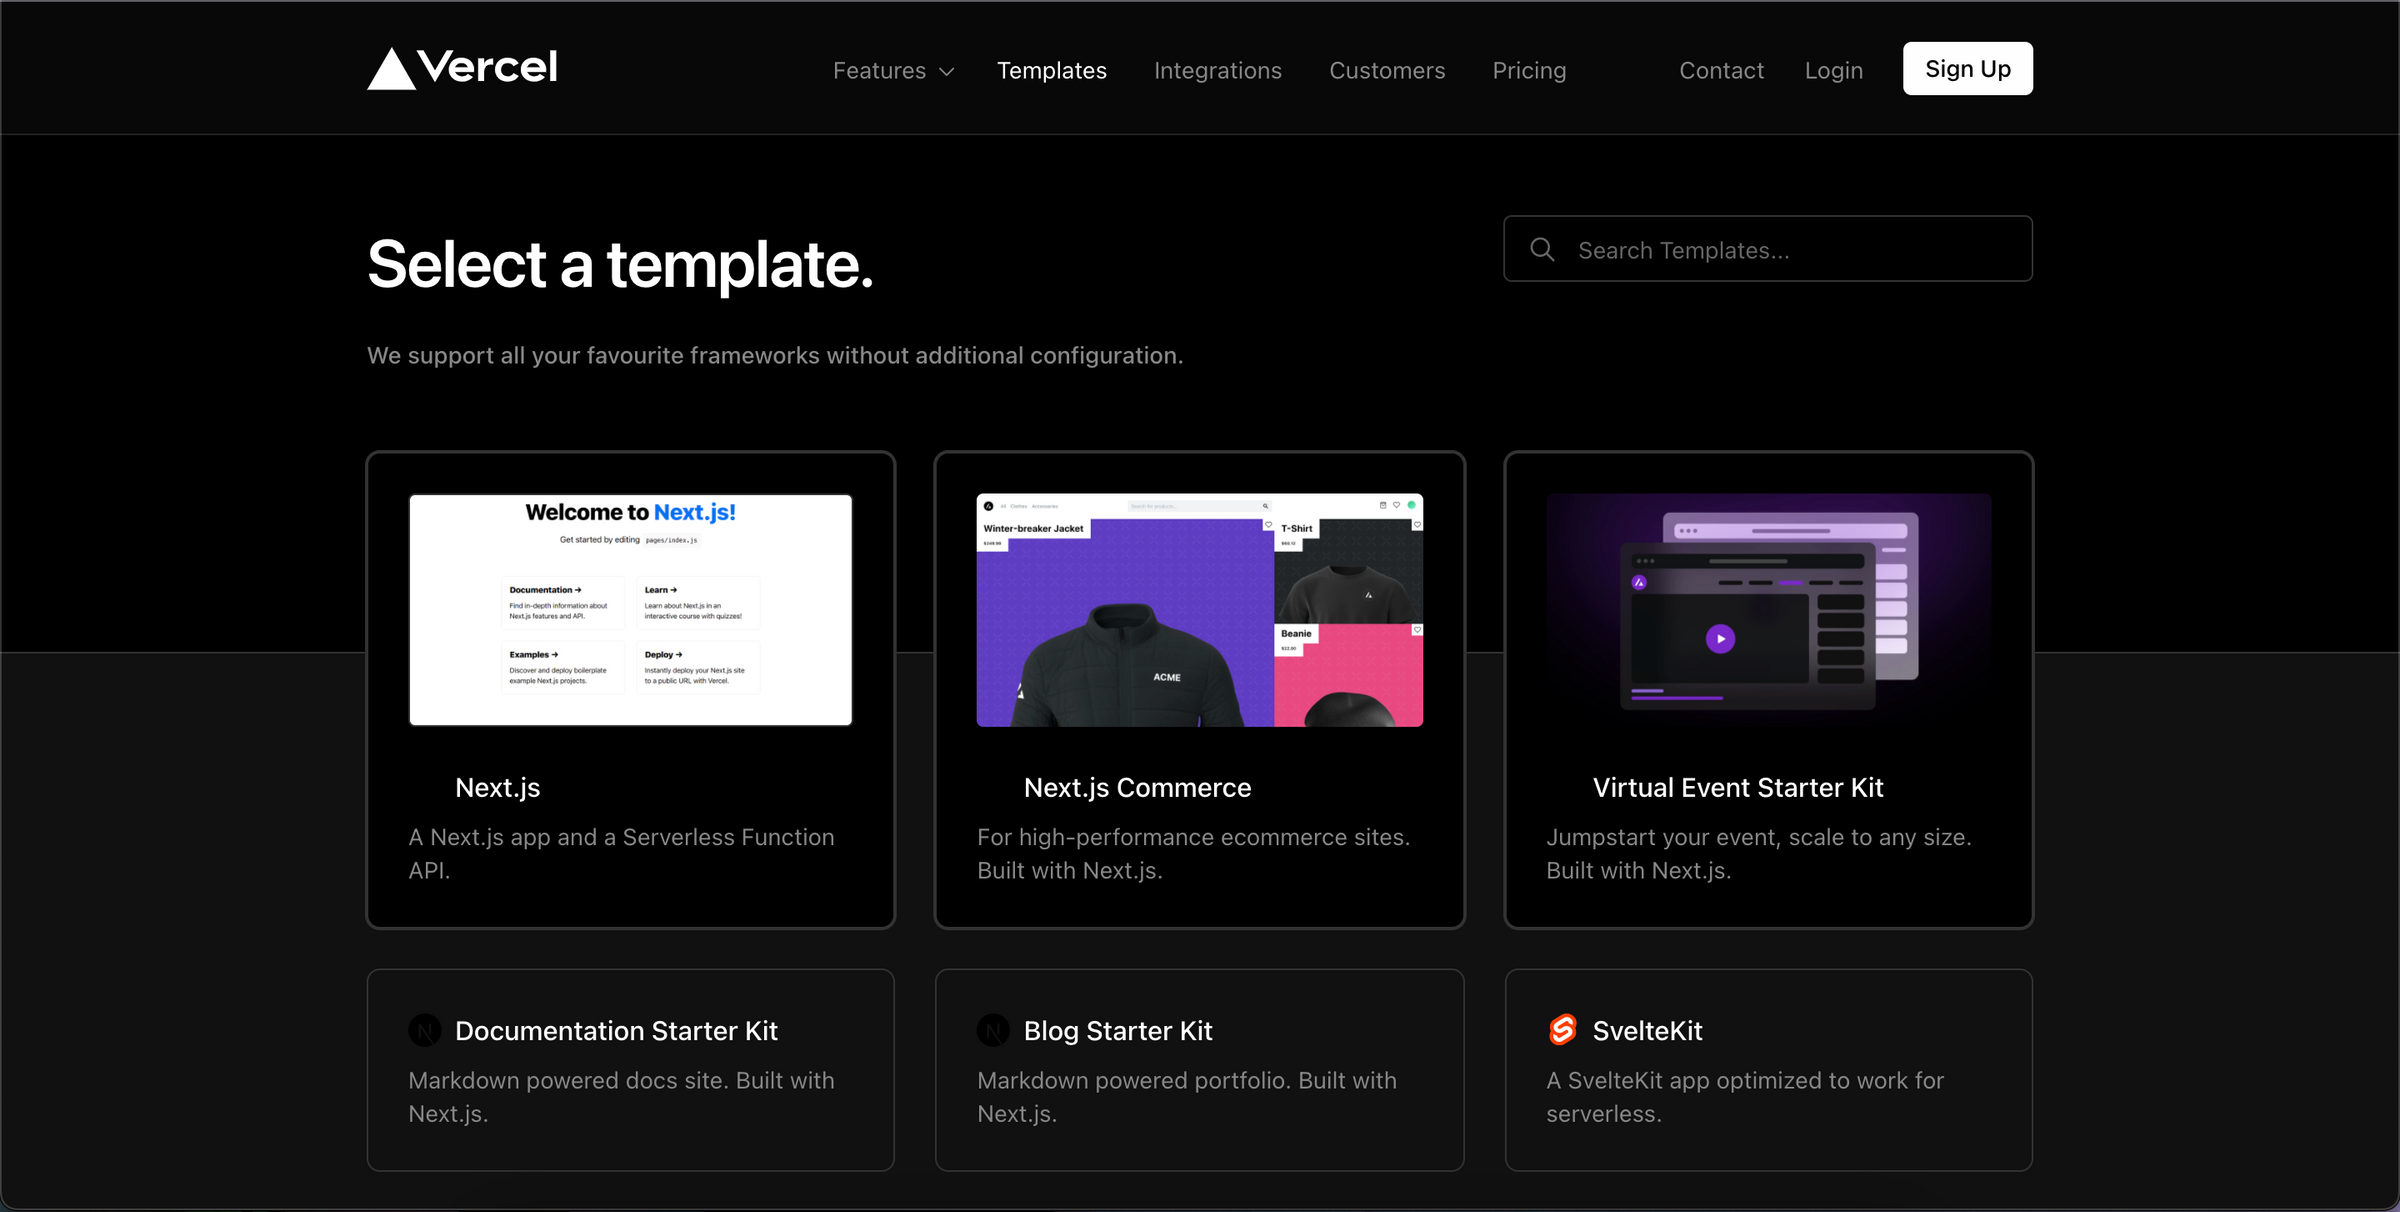The image size is (2400, 1212).
Task: Expand the Features dropdown menu
Action: pyautogui.click(x=892, y=70)
